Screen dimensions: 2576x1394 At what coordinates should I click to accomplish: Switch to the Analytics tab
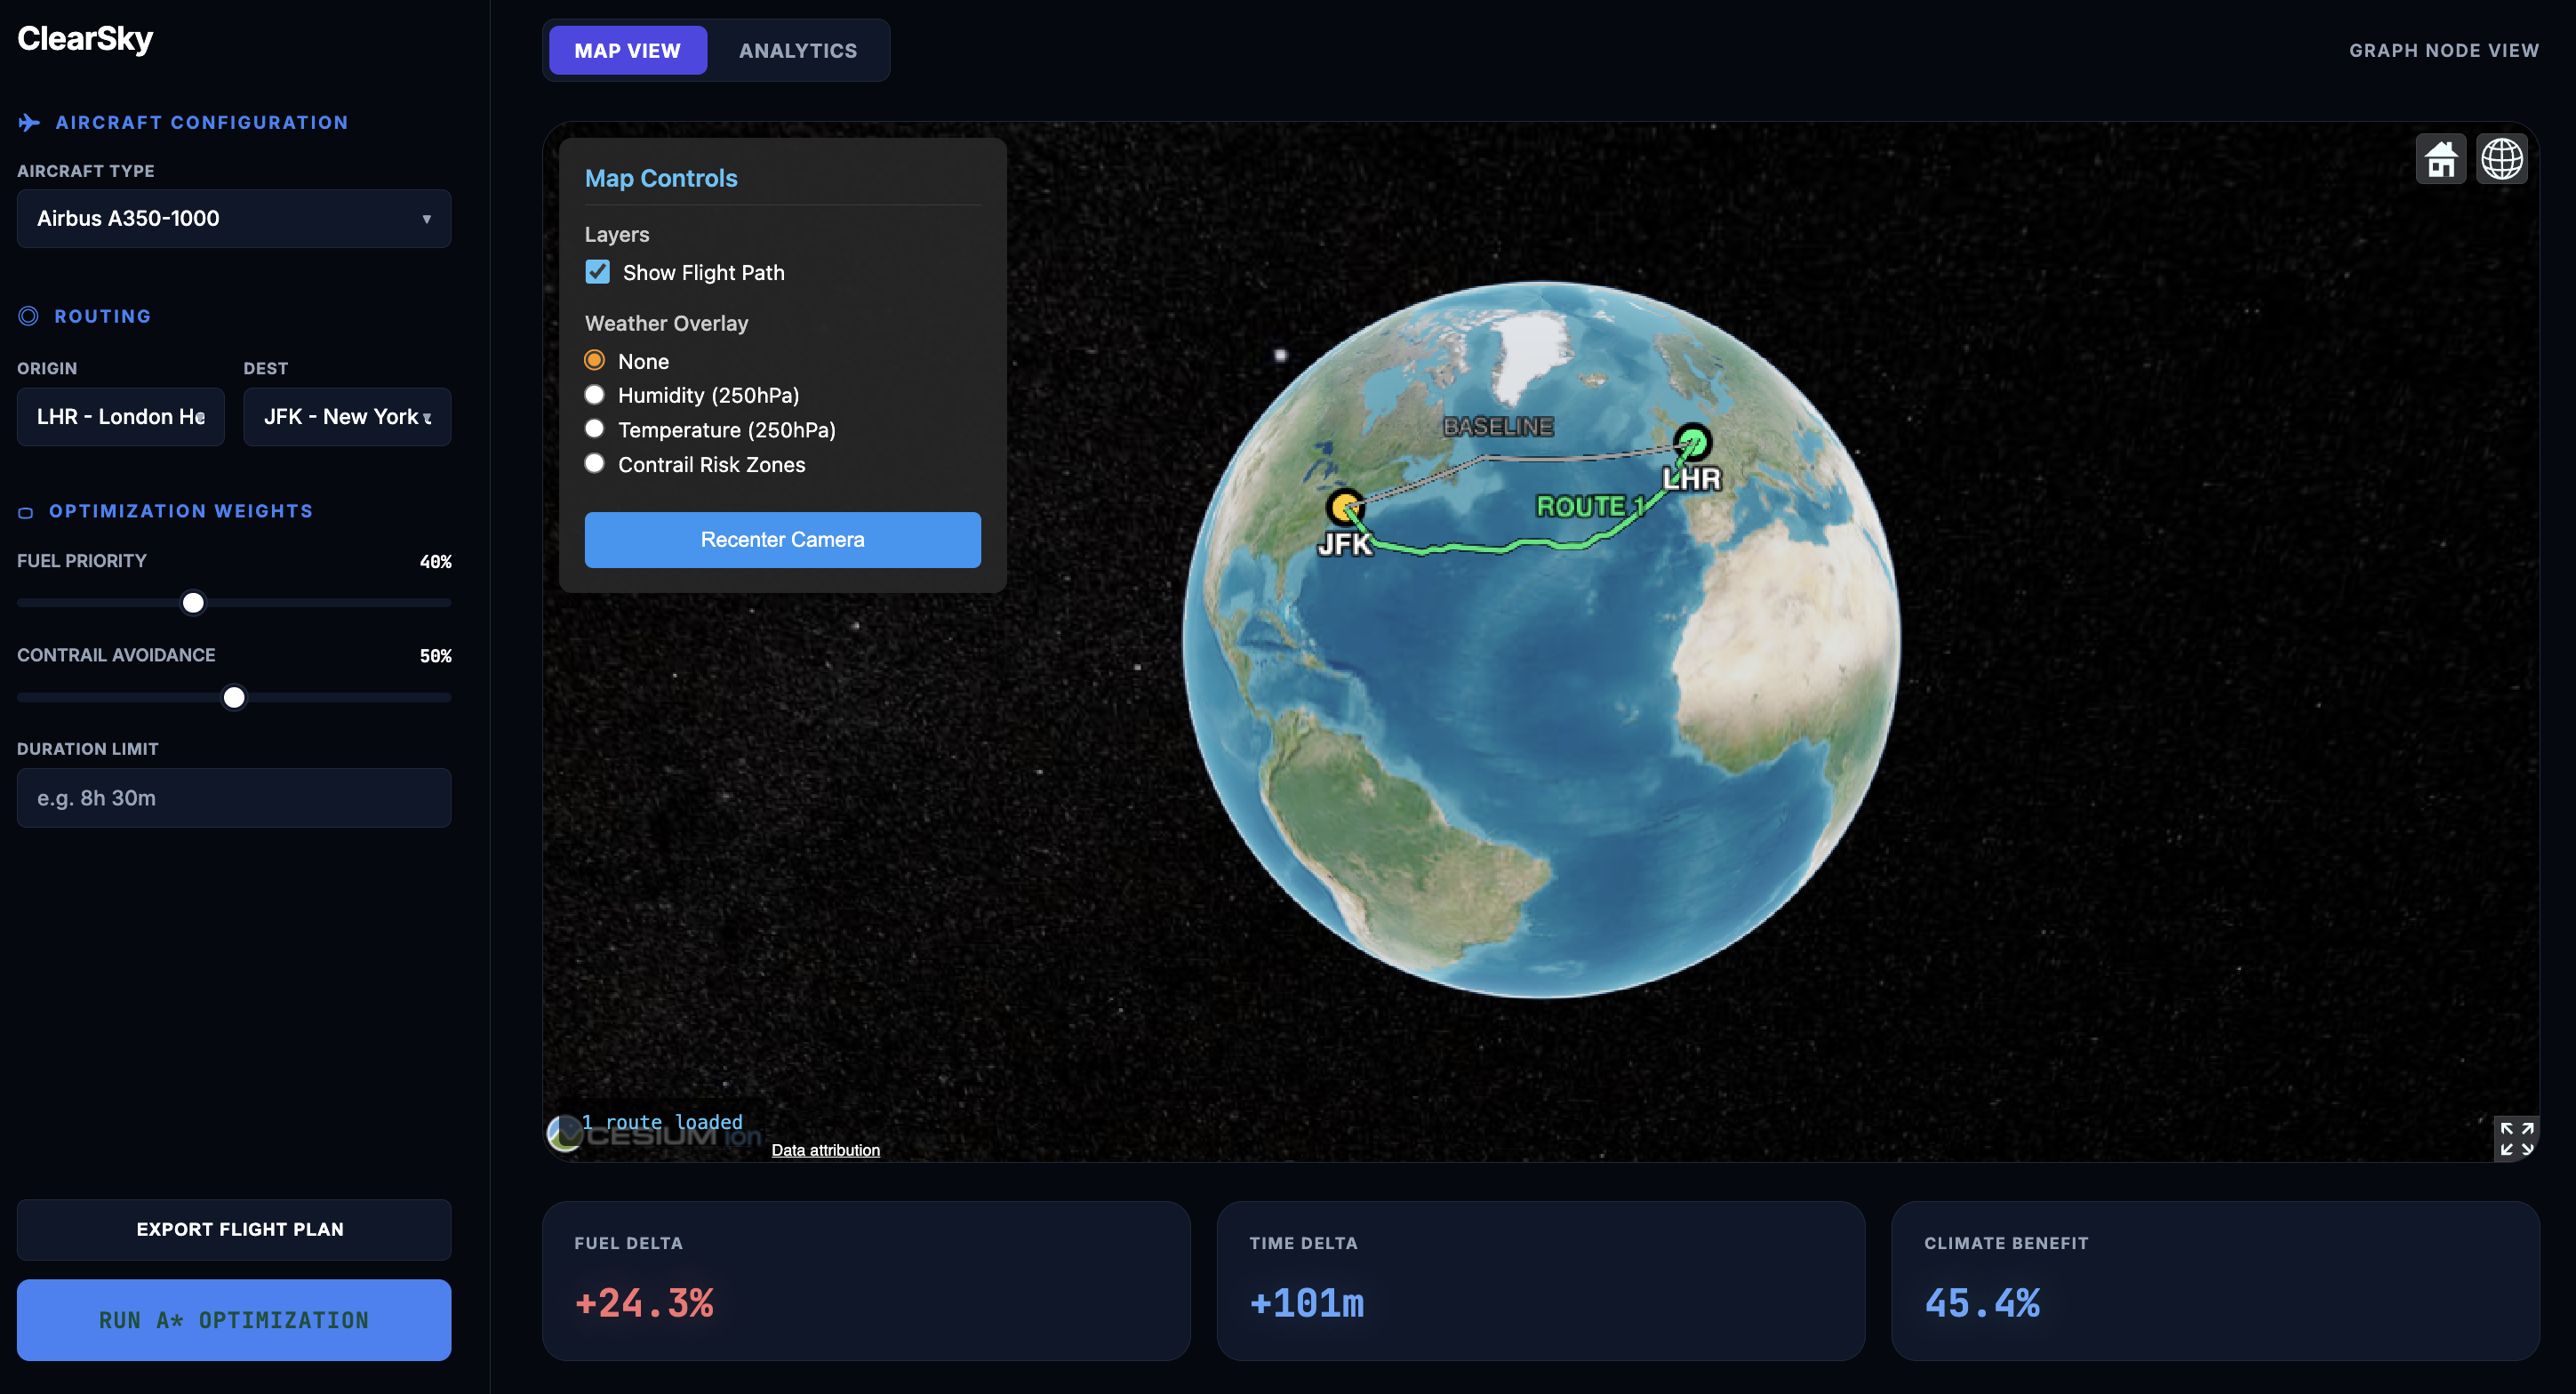pyautogui.click(x=797, y=51)
